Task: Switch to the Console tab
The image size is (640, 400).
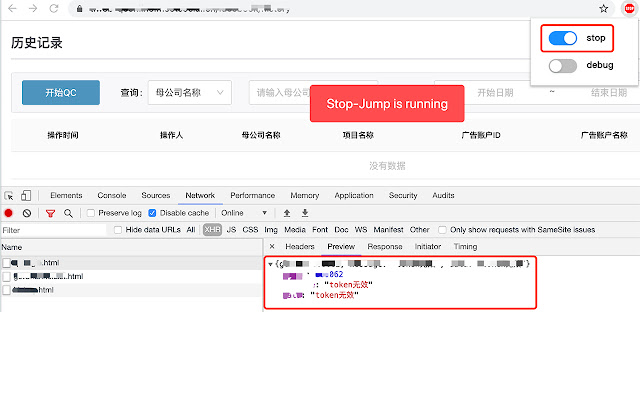Action: tap(112, 196)
